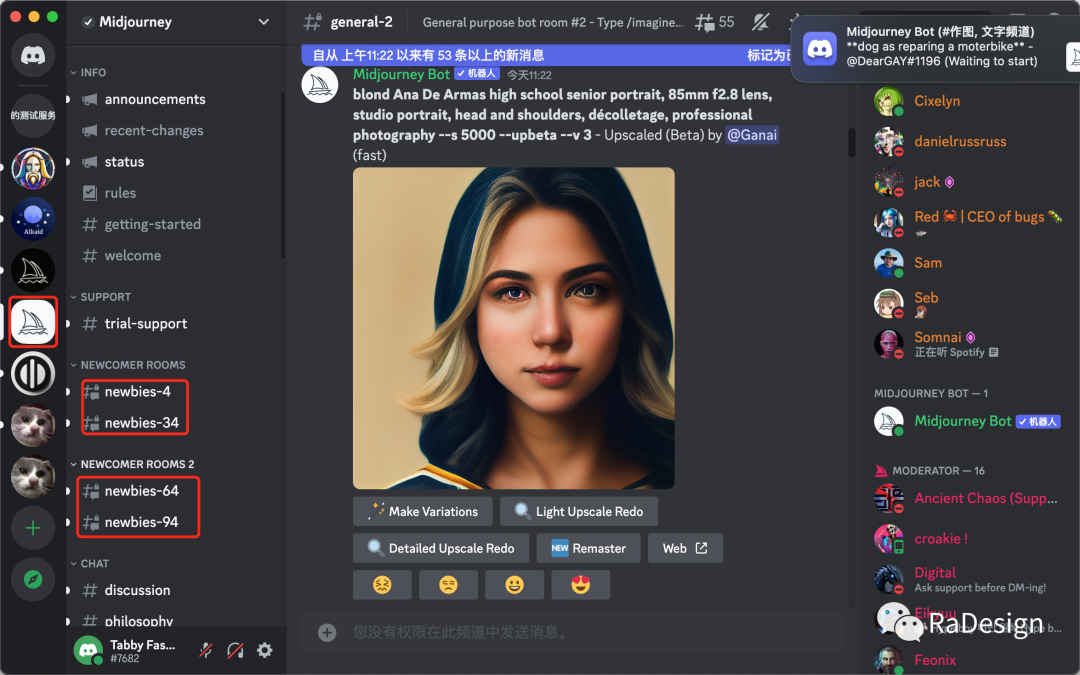Click Midjourney Bot avatar in the message
Image resolution: width=1080 pixels, height=675 pixels.
click(320, 85)
